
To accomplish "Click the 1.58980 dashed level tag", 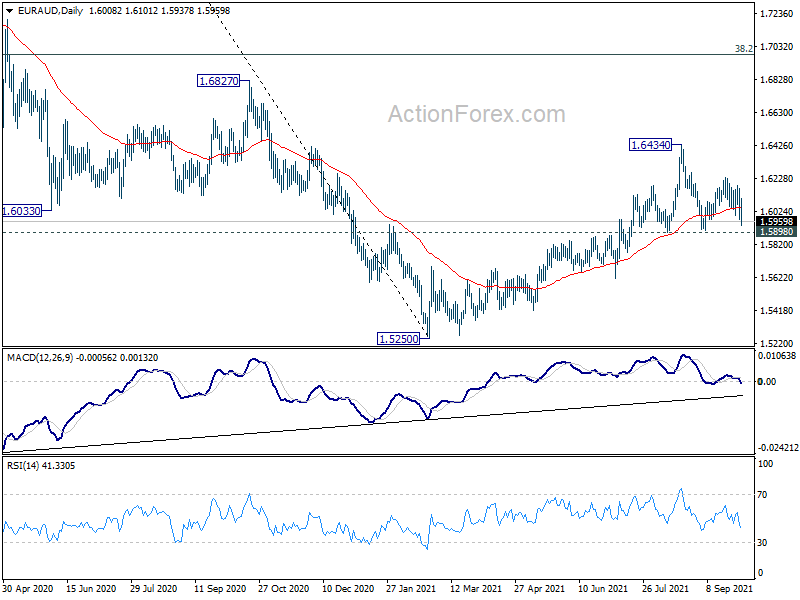I will point(776,232).
